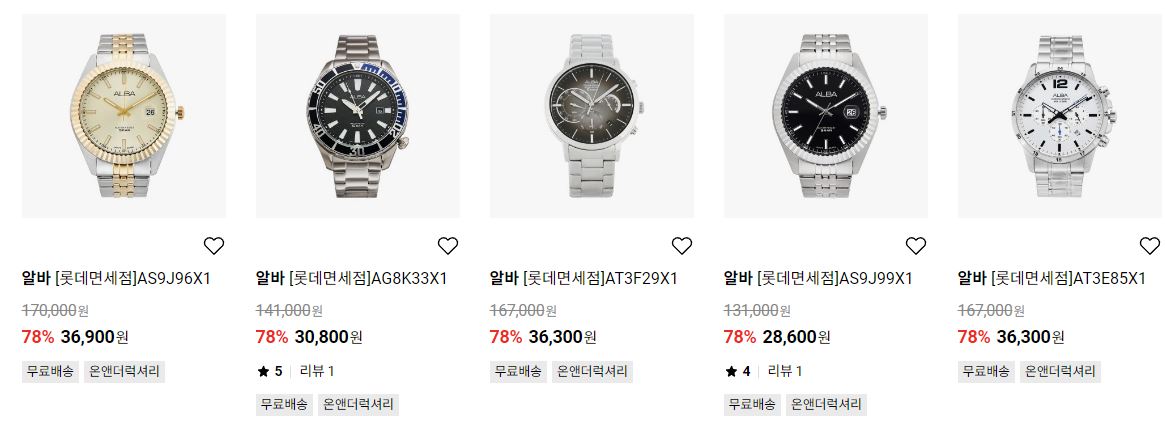Screen dimensions: 1165x431
Task: Open product link 알바 AT3F29X1
Action: coord(584,279)
